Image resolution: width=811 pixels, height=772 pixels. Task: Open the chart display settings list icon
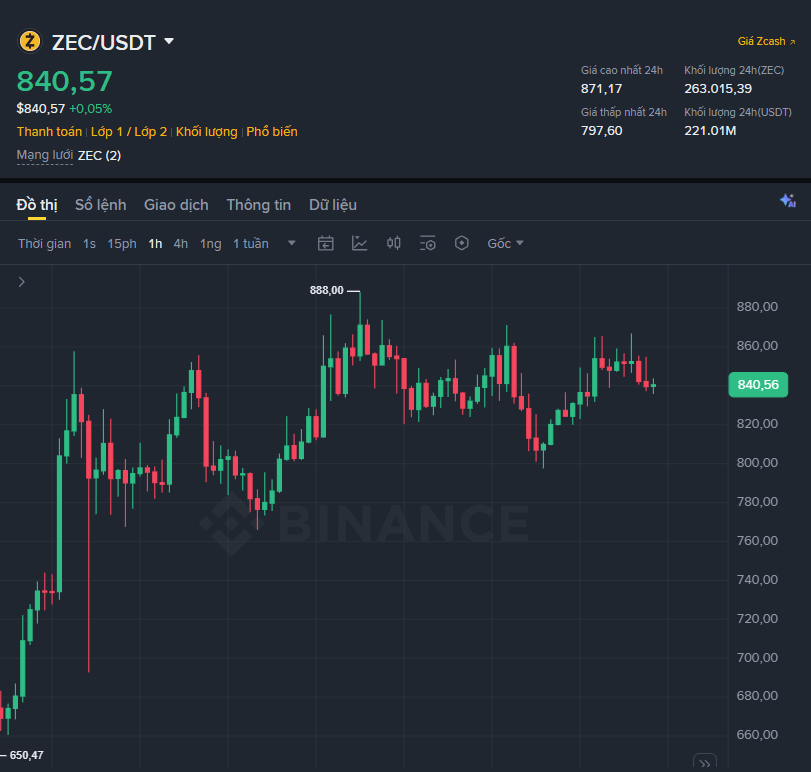428,243
